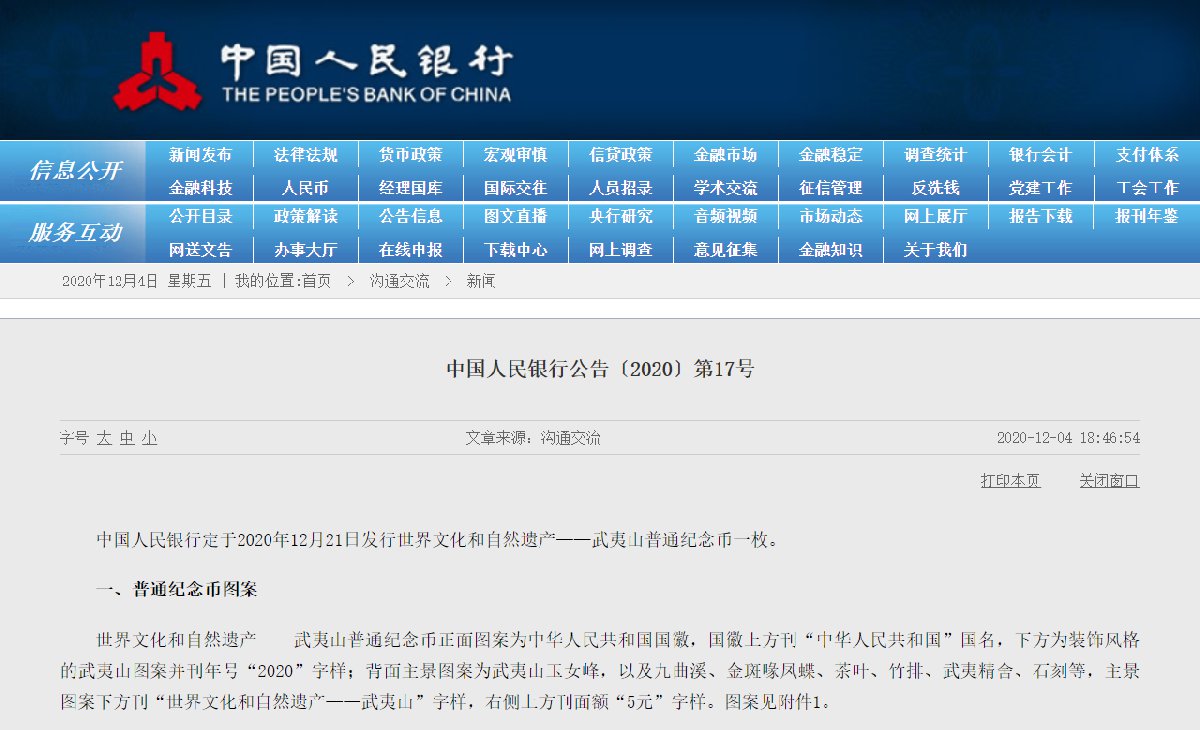
Task: Go to 政策解读 page
Action: (306, 216)
